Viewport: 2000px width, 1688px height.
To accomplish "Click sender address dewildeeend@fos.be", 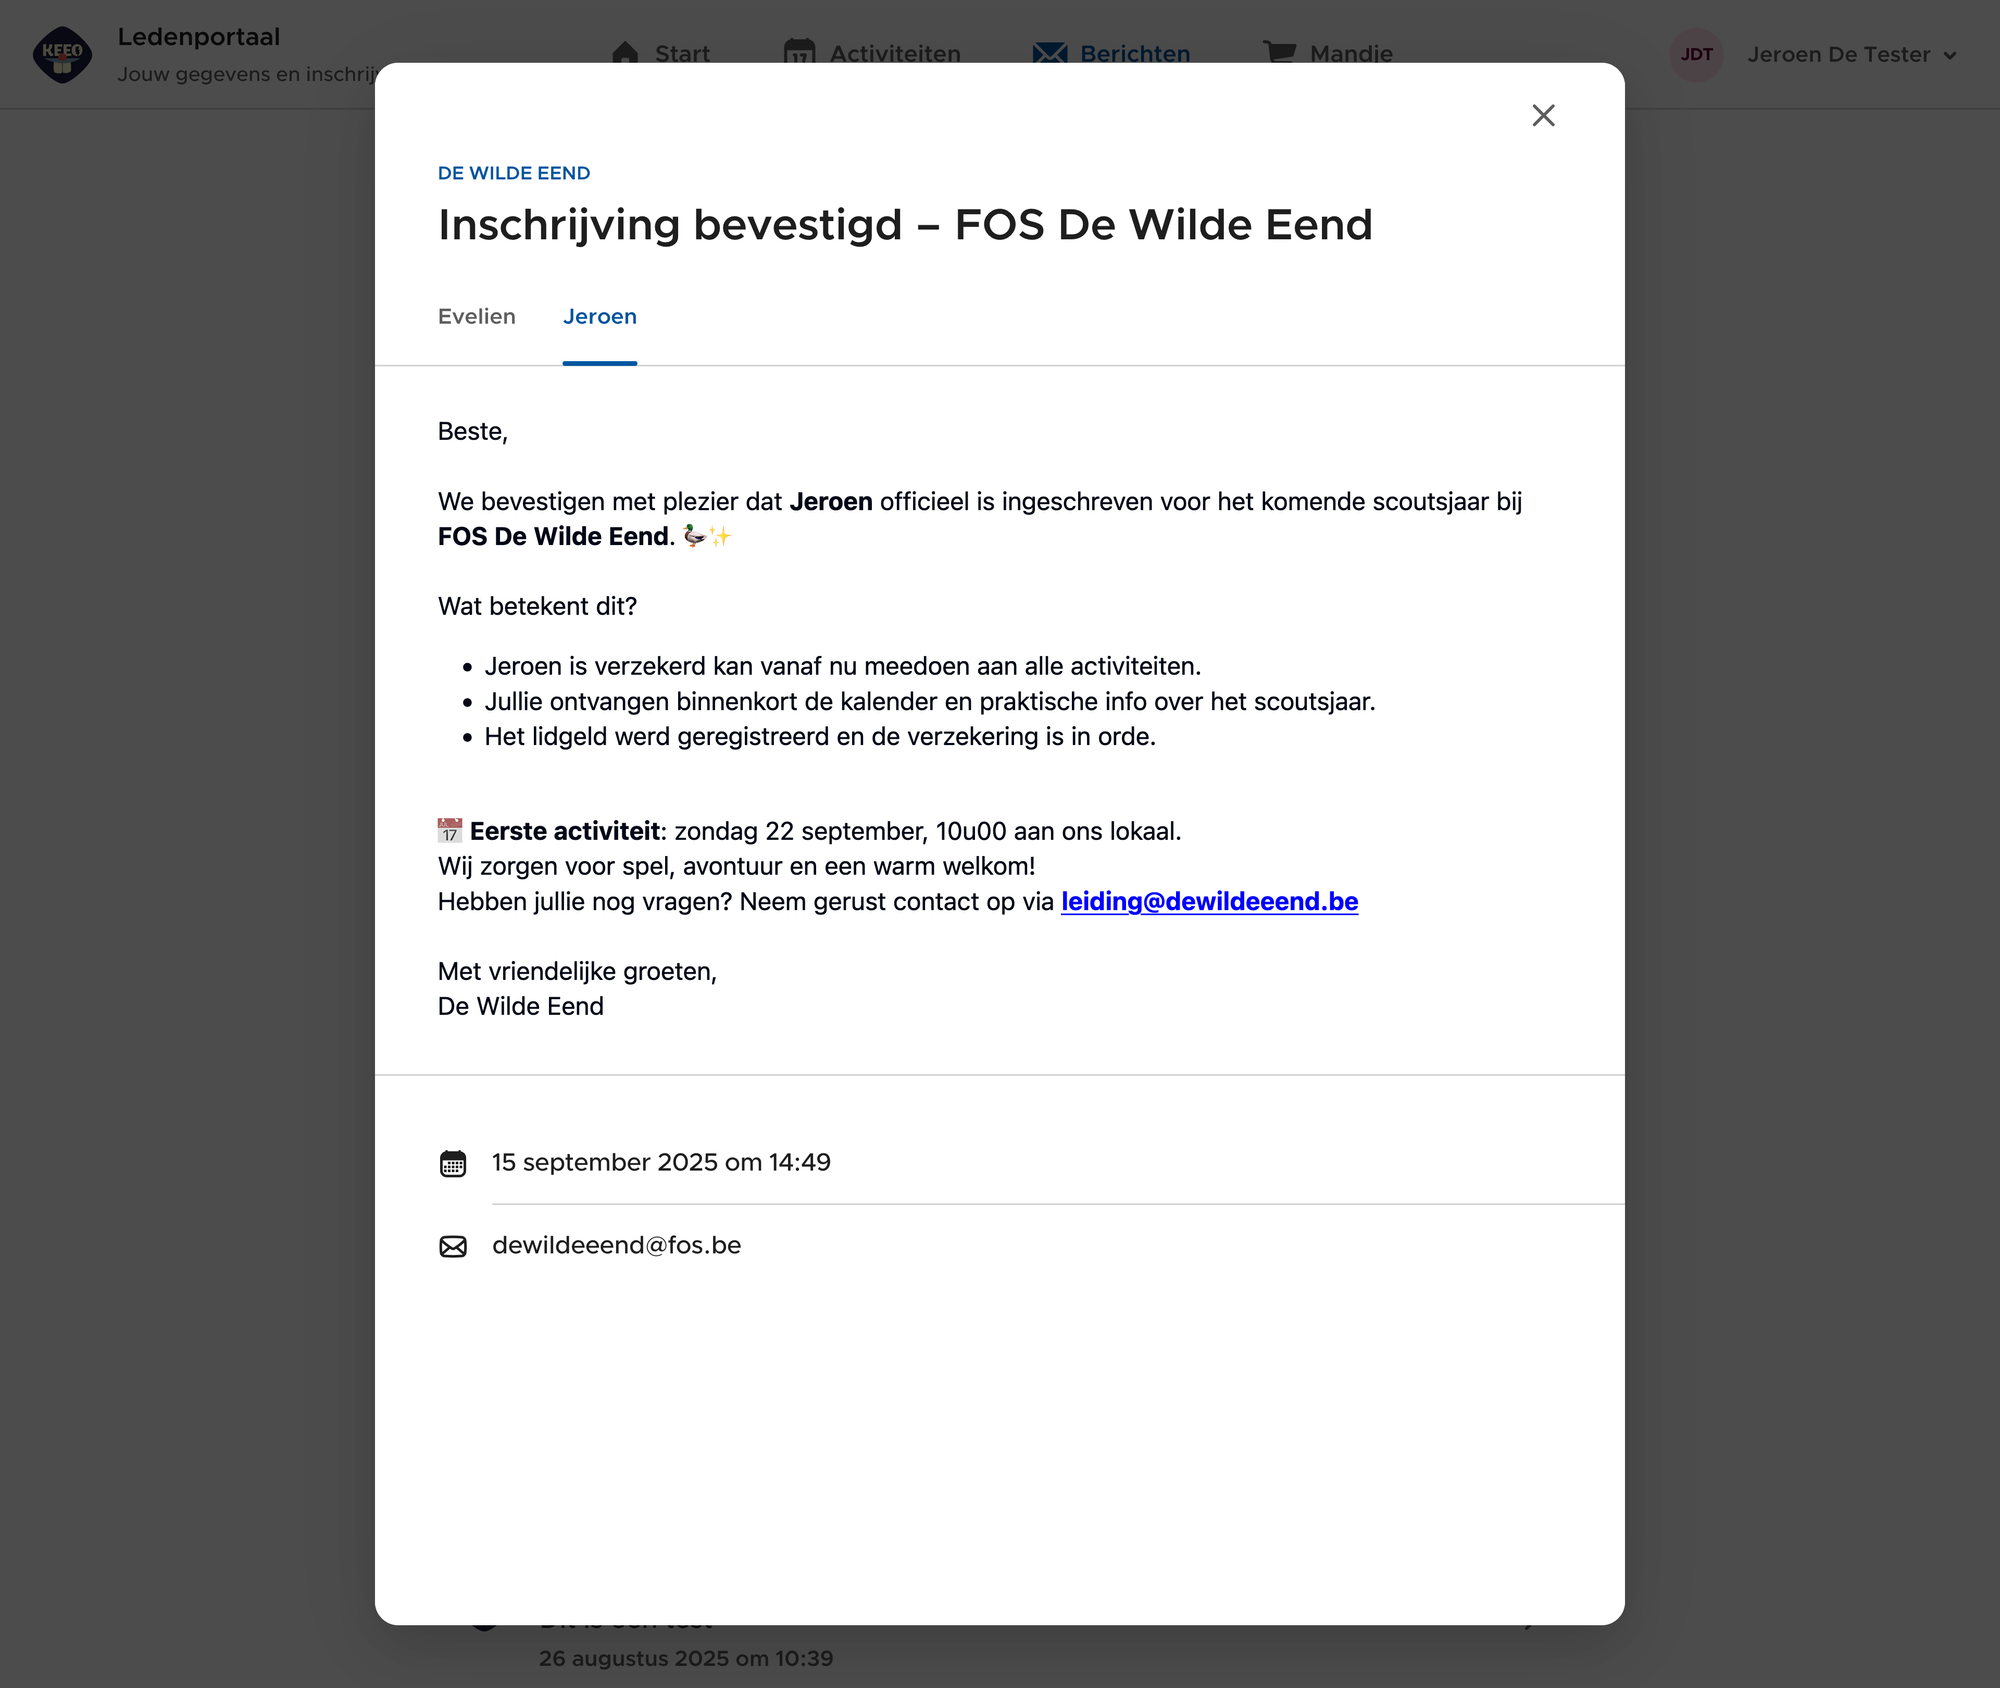I will [616, 1246].
